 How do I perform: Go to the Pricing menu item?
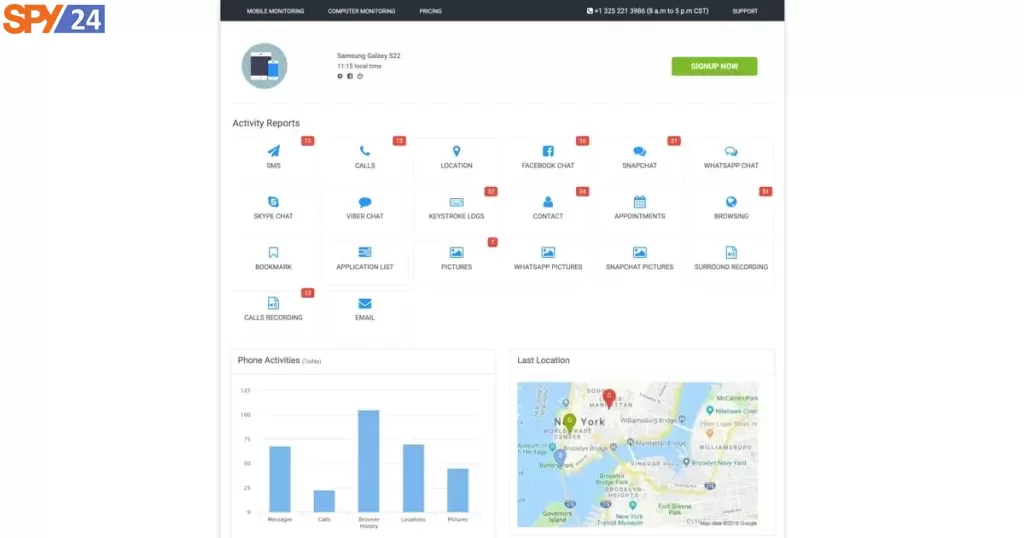pyautogui.click(x=430, y=11)
